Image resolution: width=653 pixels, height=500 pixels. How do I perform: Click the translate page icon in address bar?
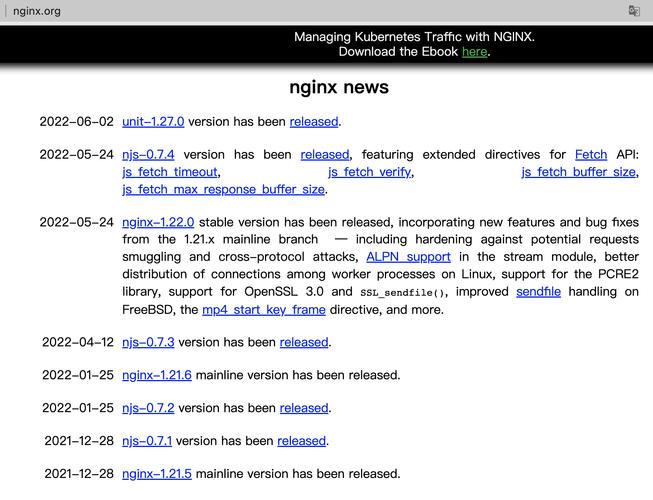click(x=634, y=11)
